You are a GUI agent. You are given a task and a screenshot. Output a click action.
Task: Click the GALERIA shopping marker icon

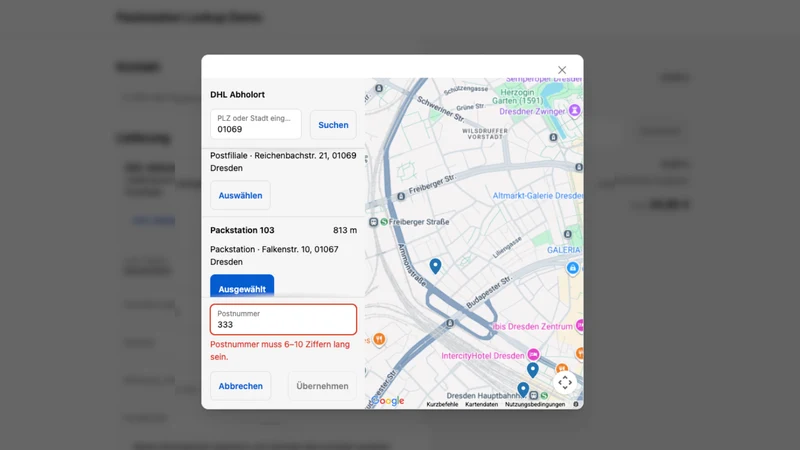point(572,268)
